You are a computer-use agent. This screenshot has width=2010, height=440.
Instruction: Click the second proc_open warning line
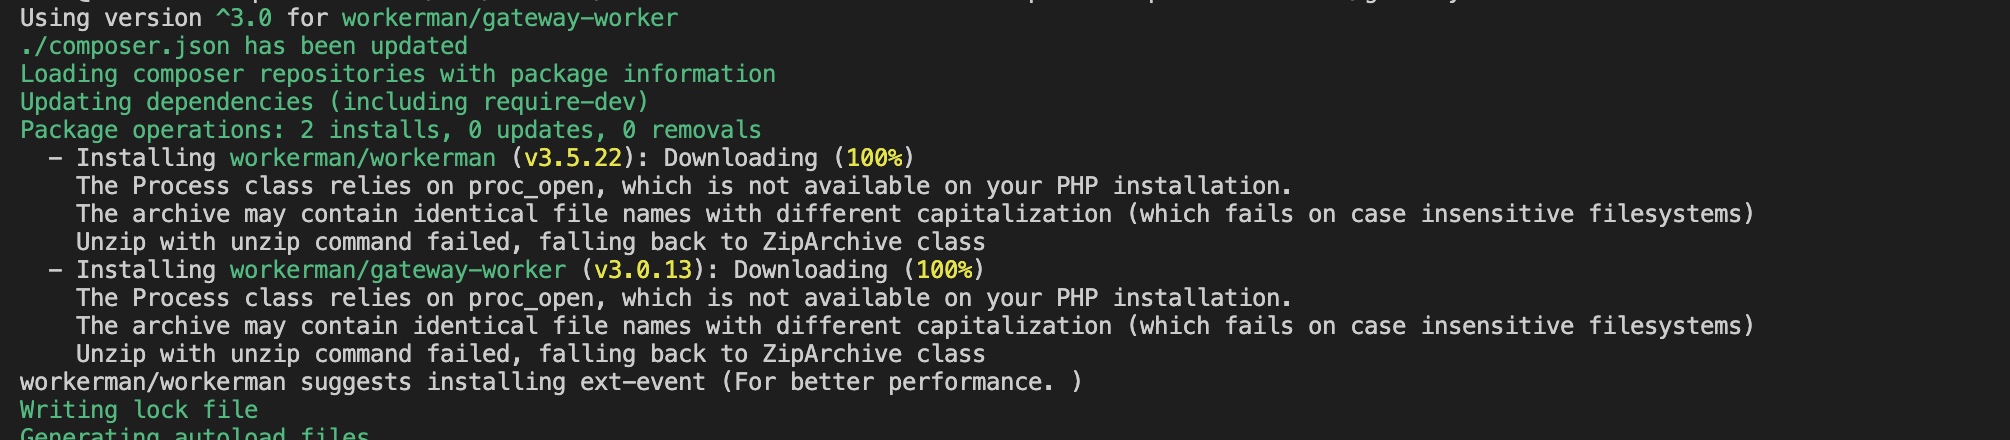684,298
